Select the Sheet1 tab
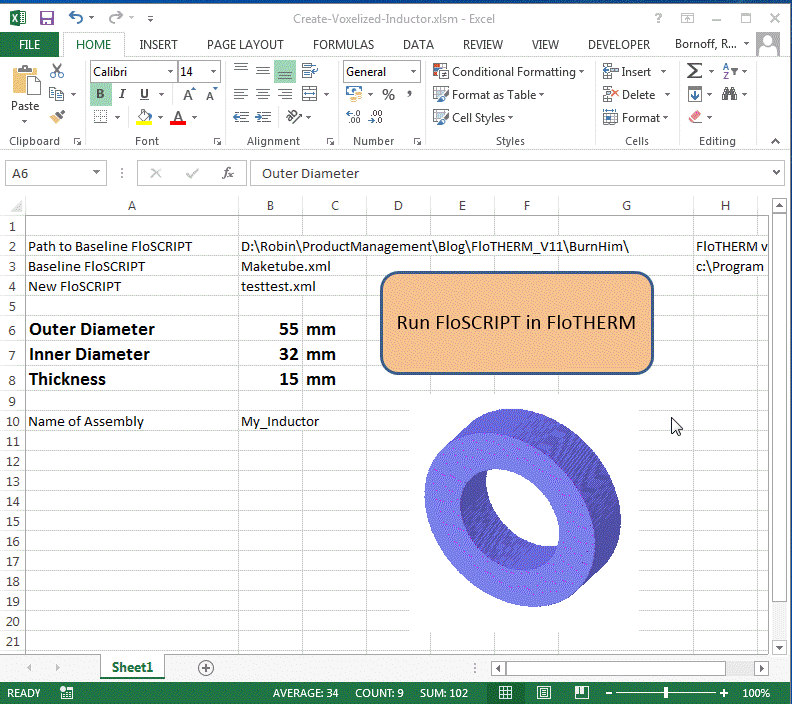The height and width of the screenshot is (704, 792). [132, 667]
